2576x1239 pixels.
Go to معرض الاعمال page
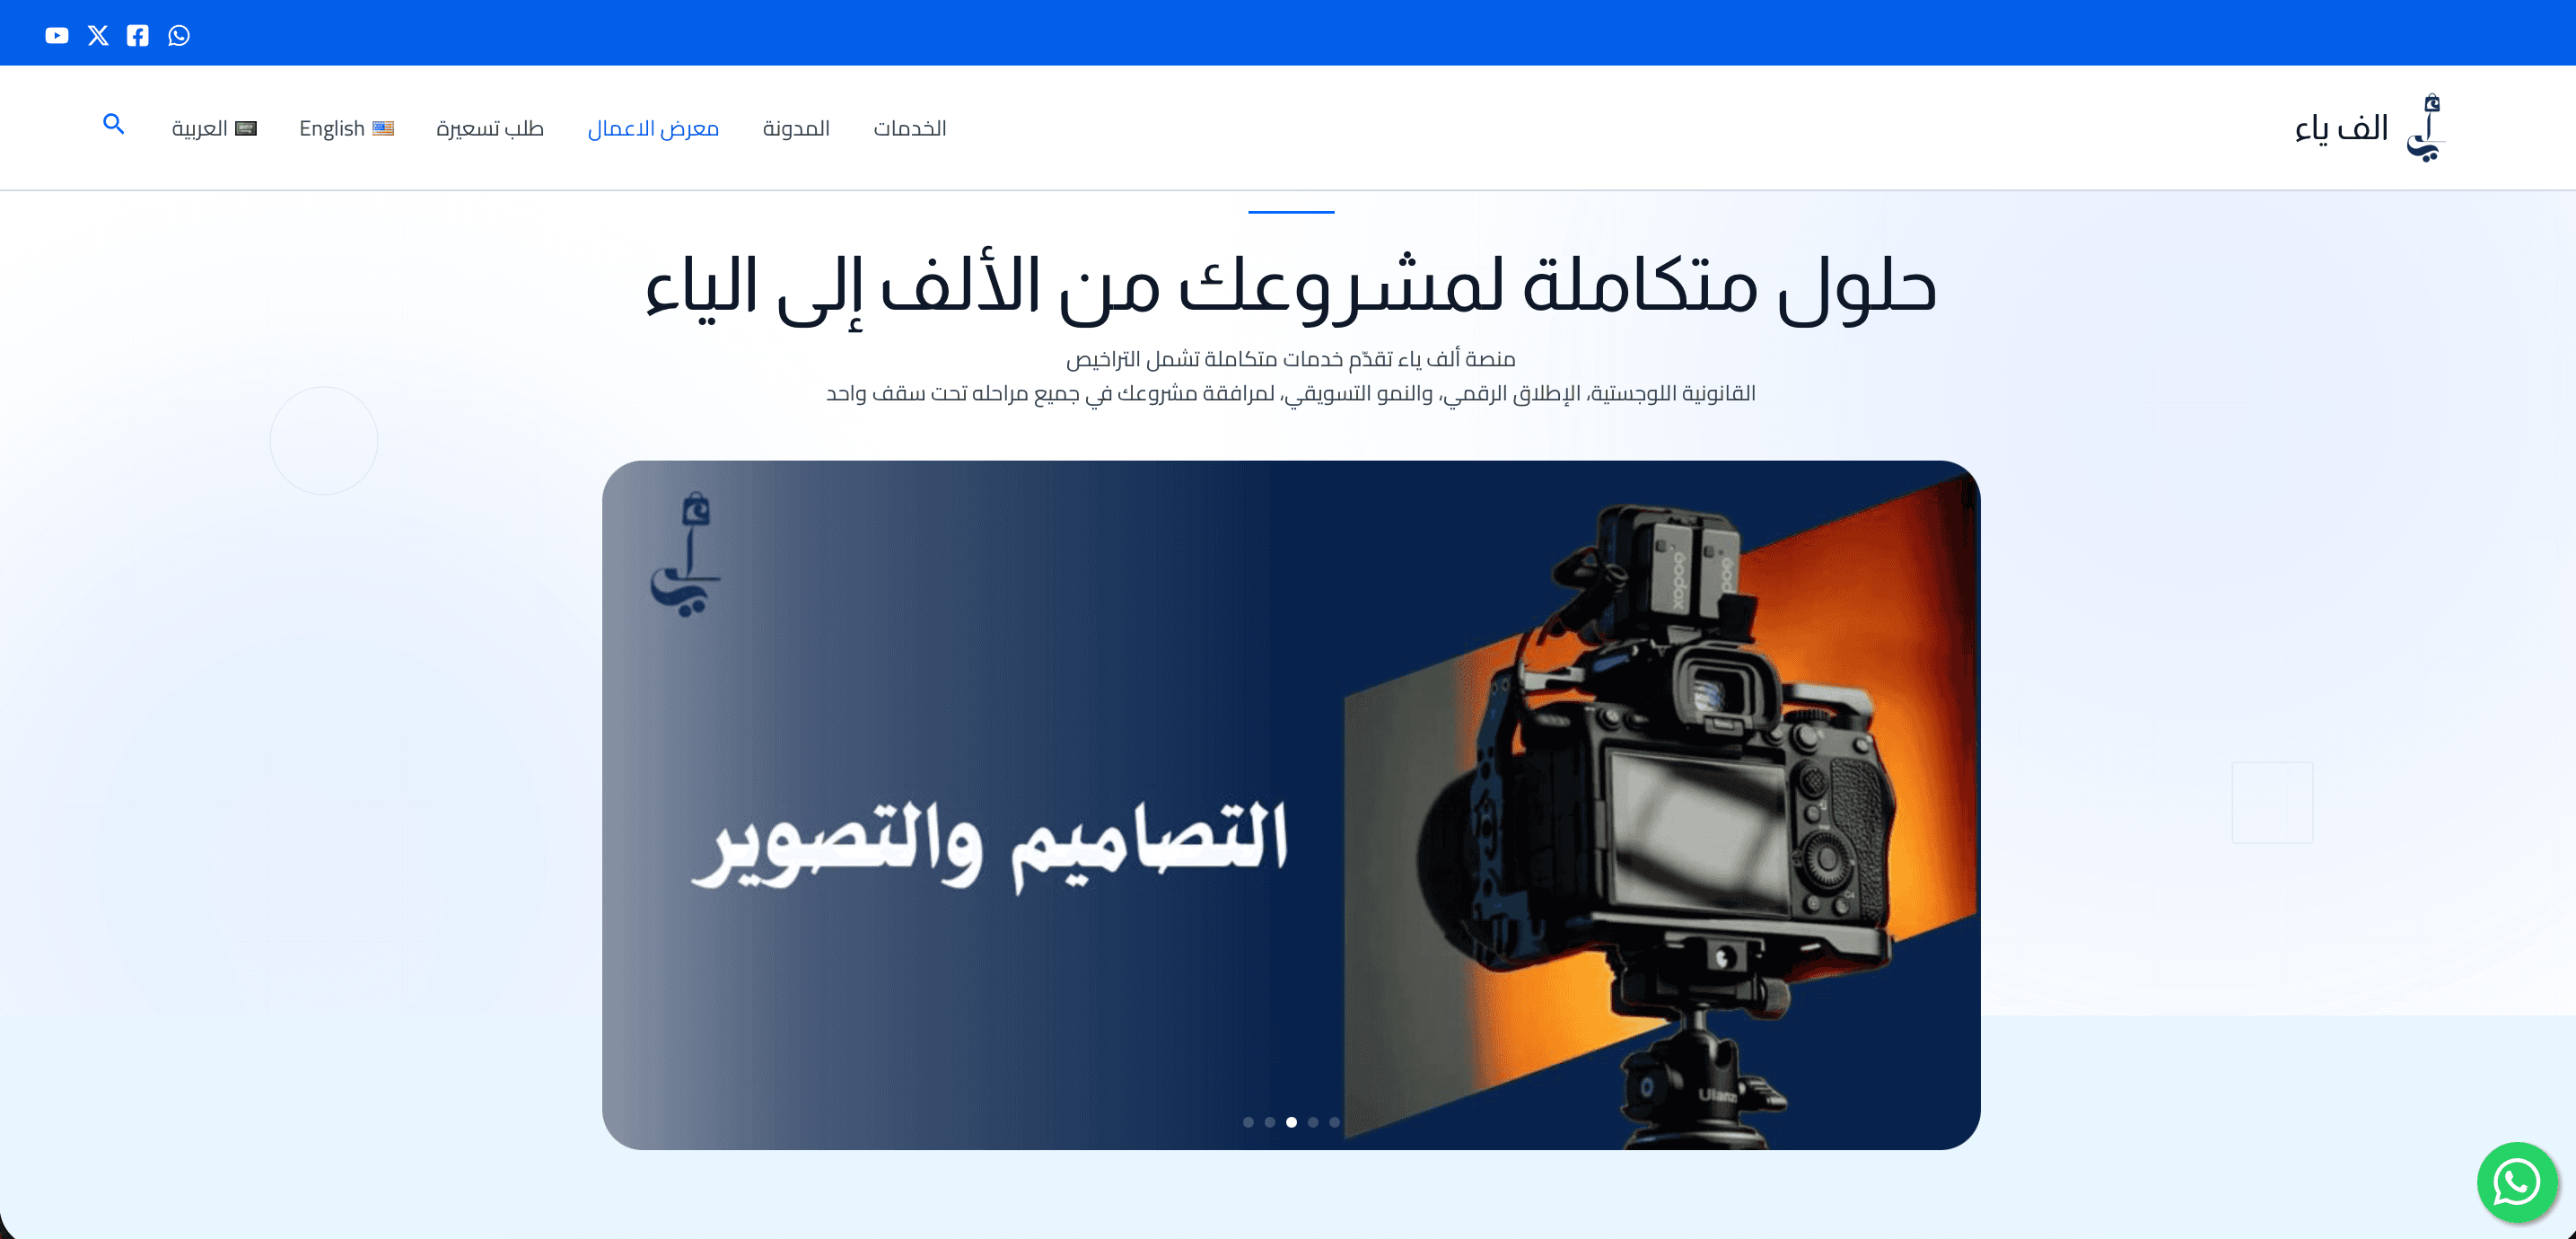tap(653, 128)
